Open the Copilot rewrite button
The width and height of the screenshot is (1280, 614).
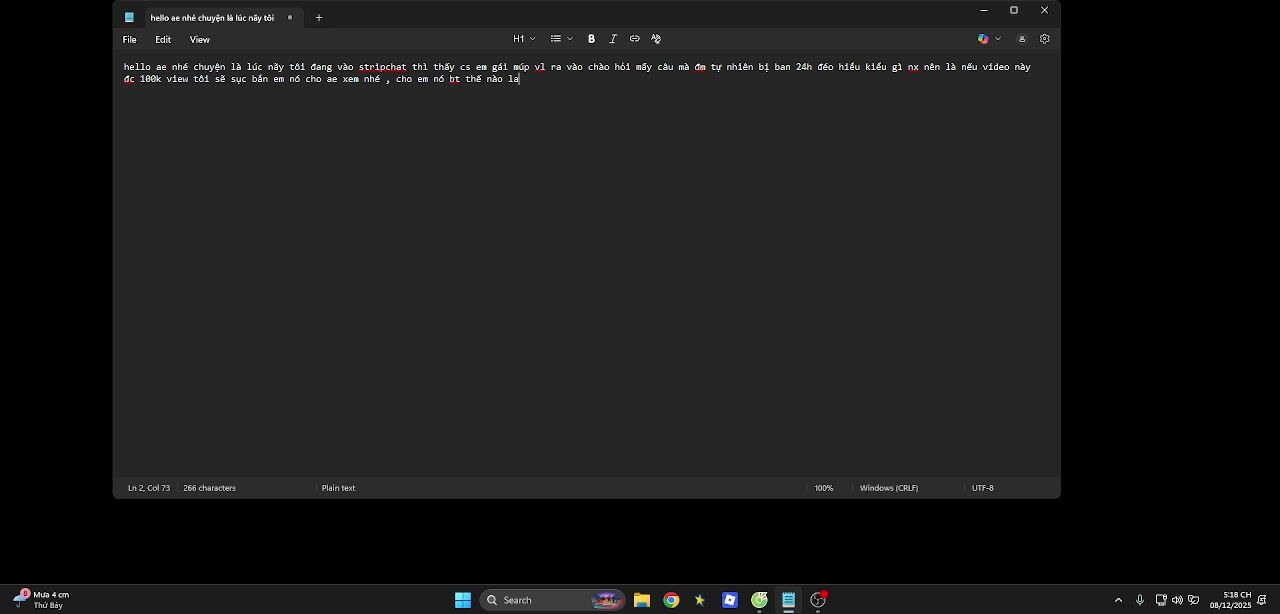pyautogui.click(x=983, y=39)
